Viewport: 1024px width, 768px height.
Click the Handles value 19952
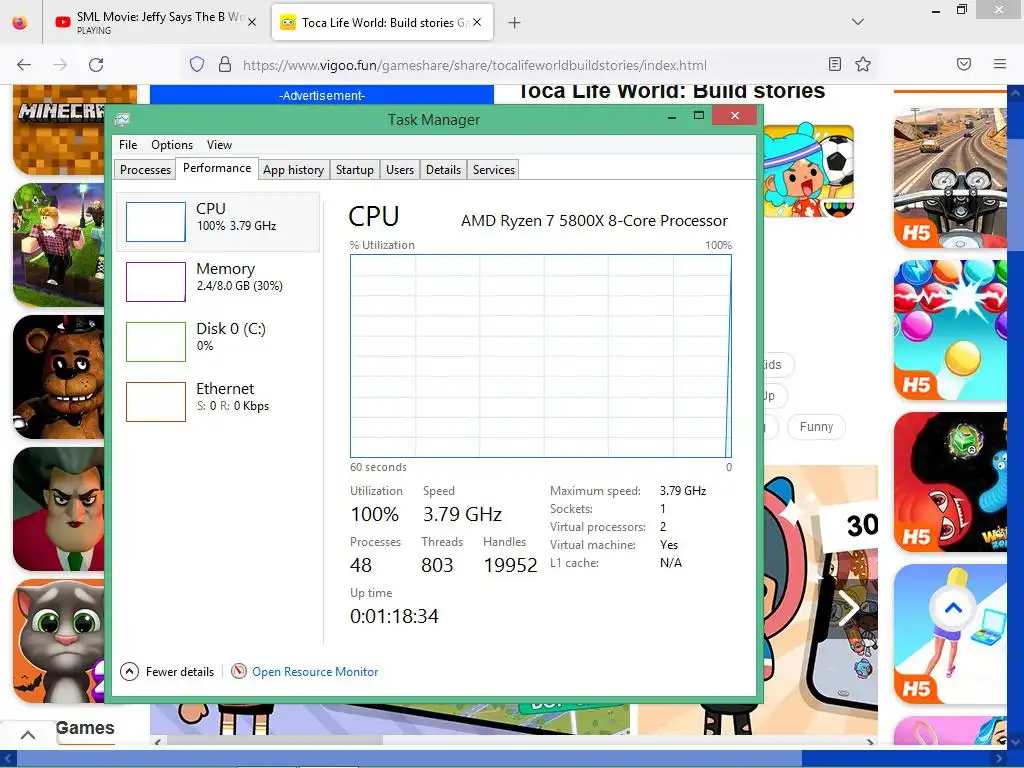point(510,565)
